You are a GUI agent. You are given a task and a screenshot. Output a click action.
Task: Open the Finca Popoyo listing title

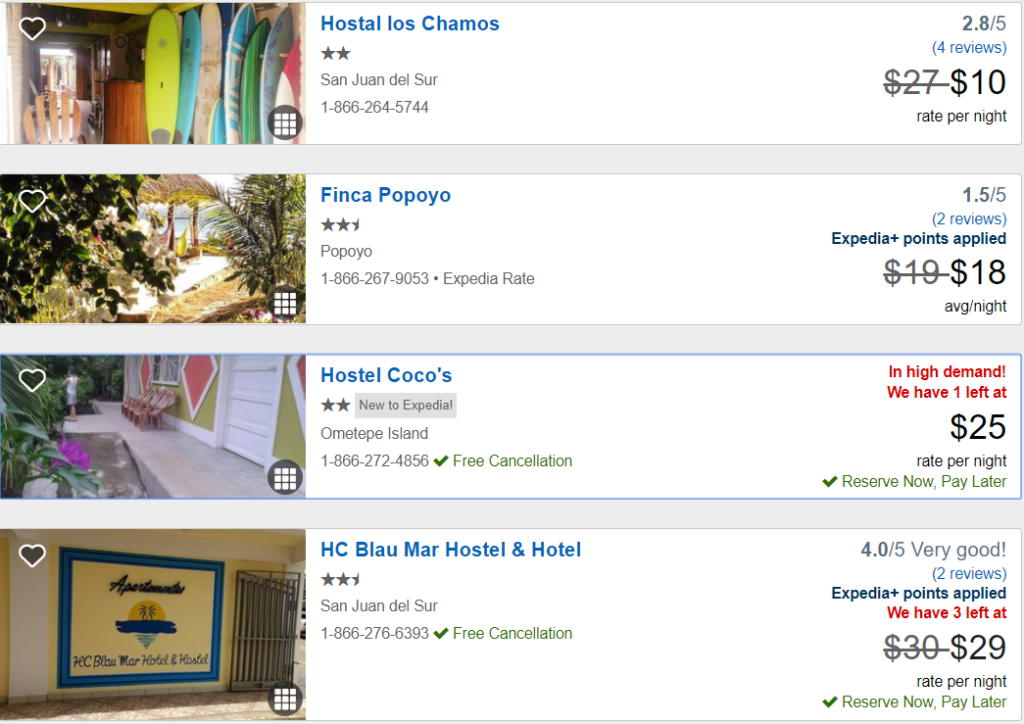(385, 195)
